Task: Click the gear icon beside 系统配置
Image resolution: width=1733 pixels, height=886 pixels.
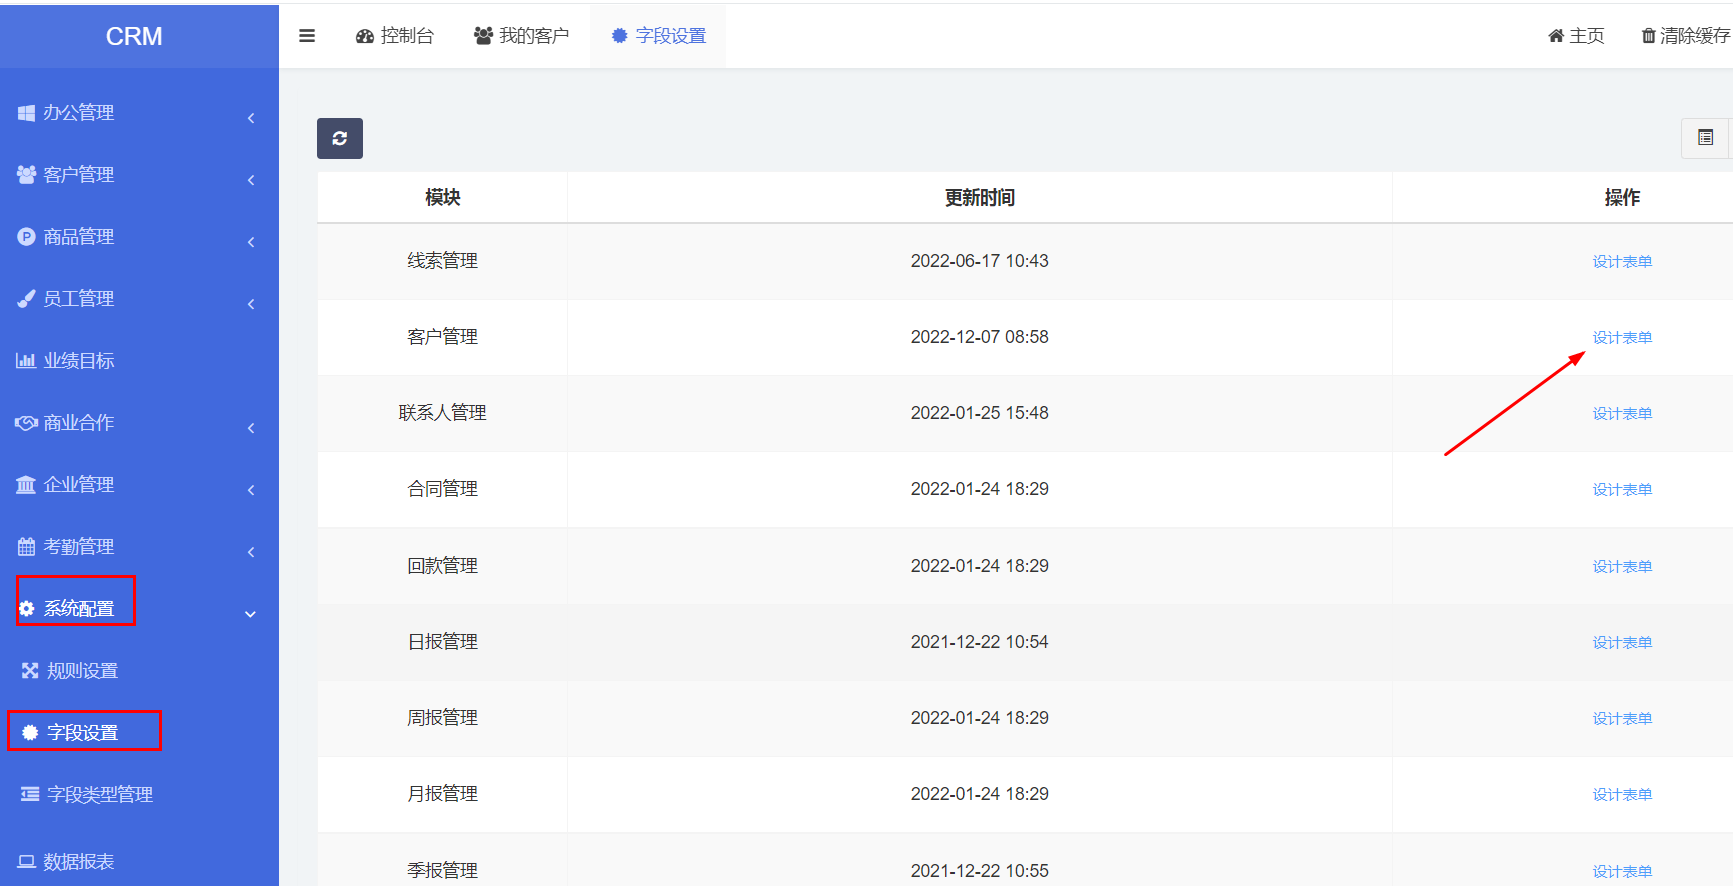Action: 27,609
